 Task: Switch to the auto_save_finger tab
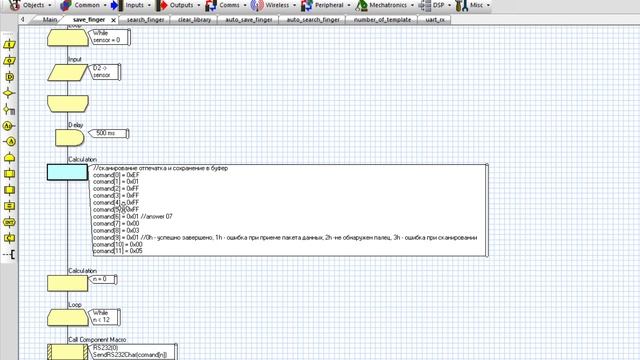(x=249, y=20)
